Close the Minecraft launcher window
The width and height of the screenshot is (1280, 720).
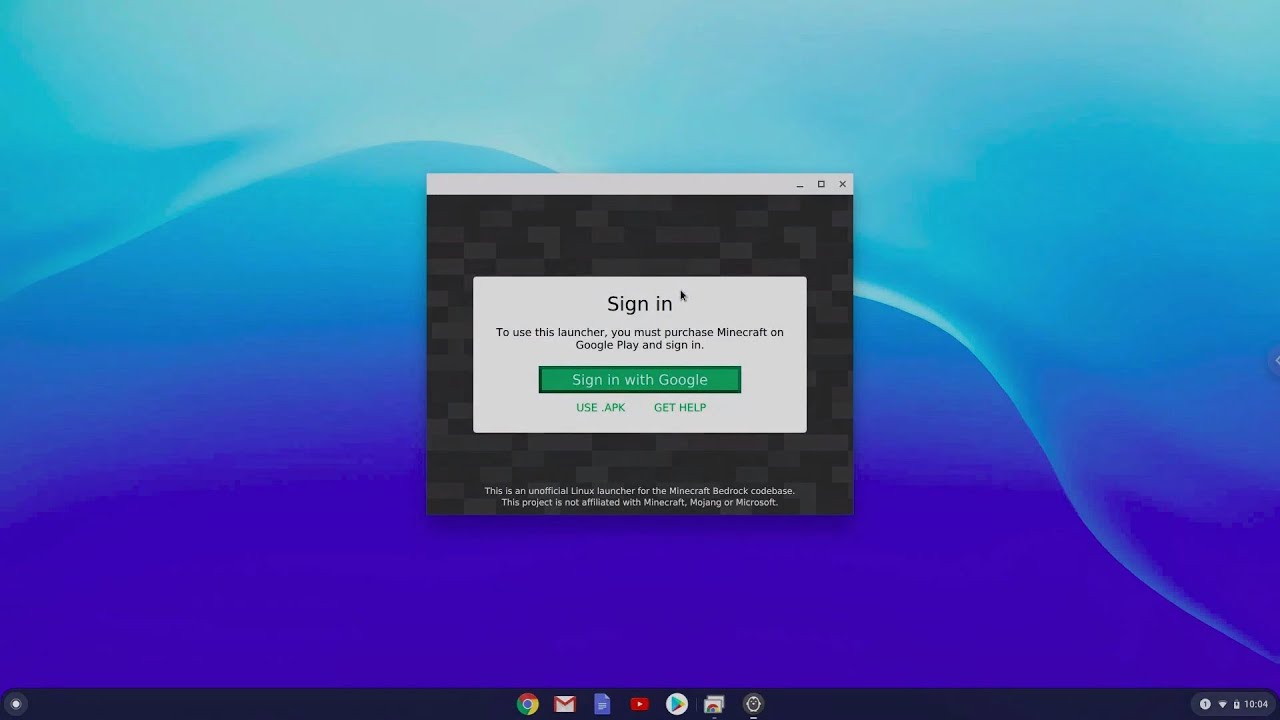click(x=843, y=184)
